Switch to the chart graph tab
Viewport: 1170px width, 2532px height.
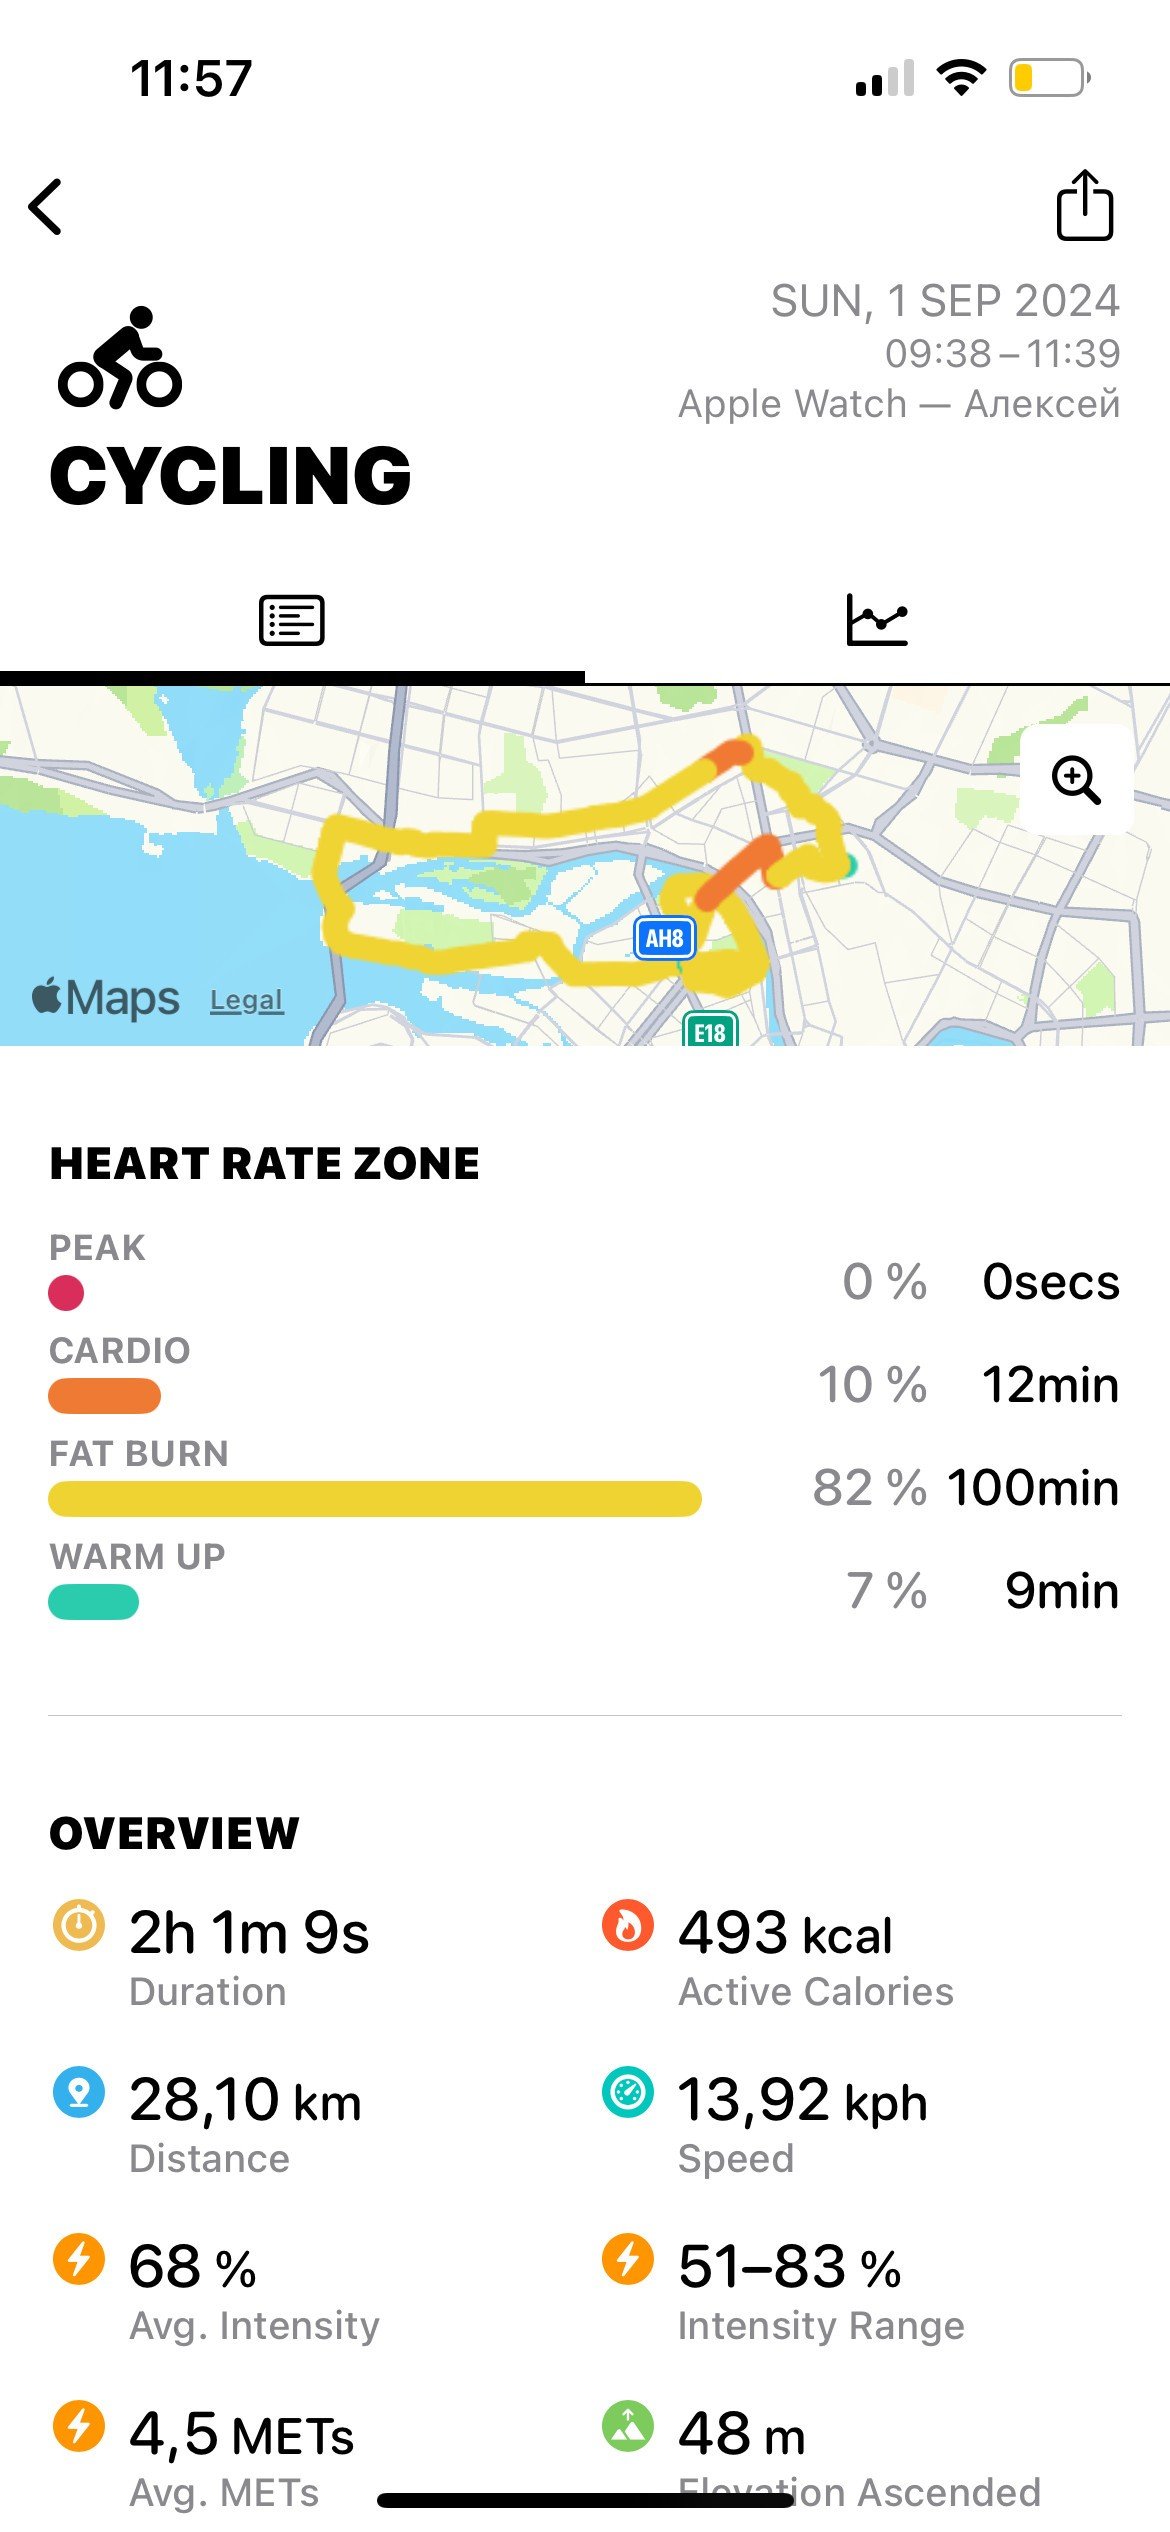coord(877,620)
